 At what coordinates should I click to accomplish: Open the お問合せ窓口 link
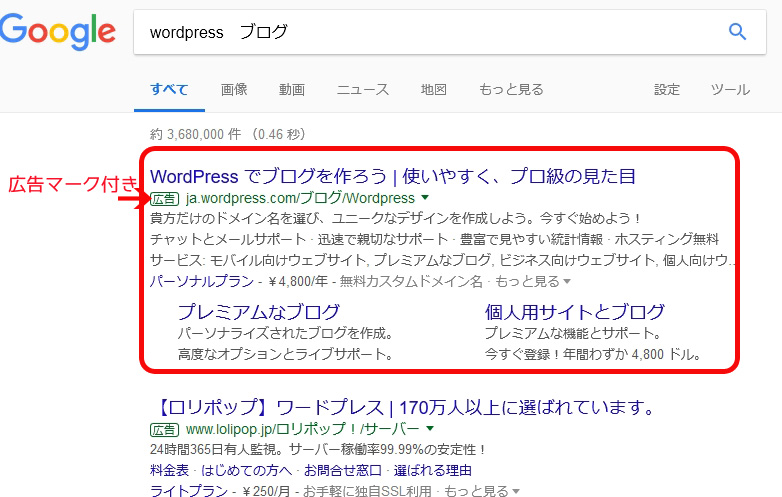point(343,470)
